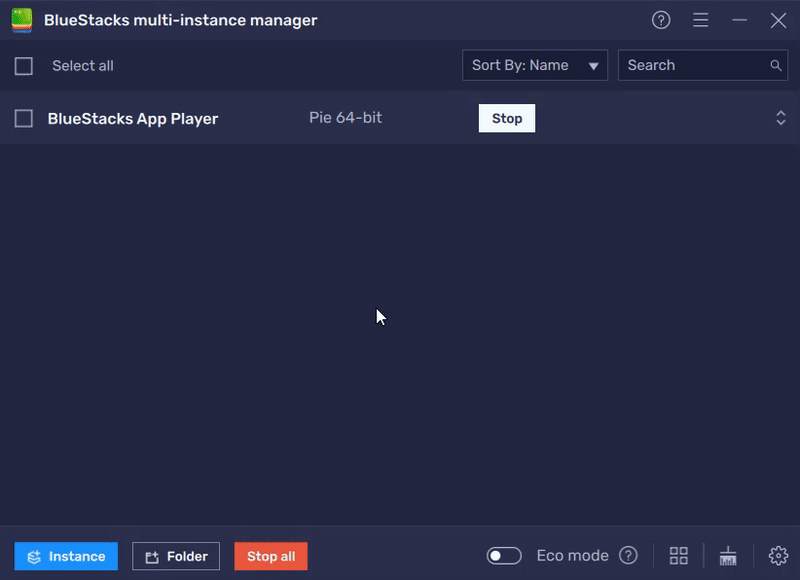Click the Folder button
Image resolution: width=800 pixels, height=580 pixels.
pyautogui.click(x=176, y=556)
